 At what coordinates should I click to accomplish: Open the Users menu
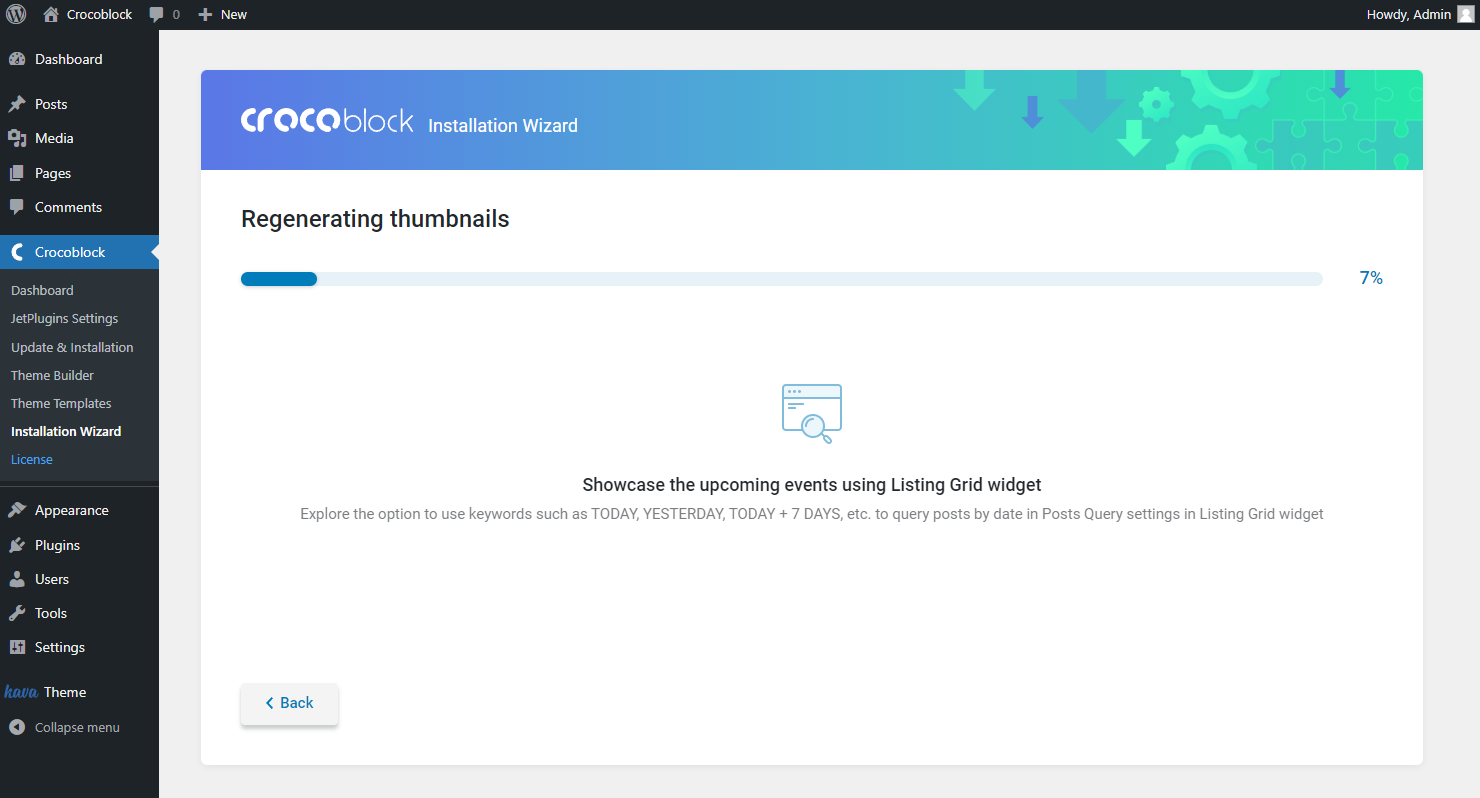[x=79, y=579]
